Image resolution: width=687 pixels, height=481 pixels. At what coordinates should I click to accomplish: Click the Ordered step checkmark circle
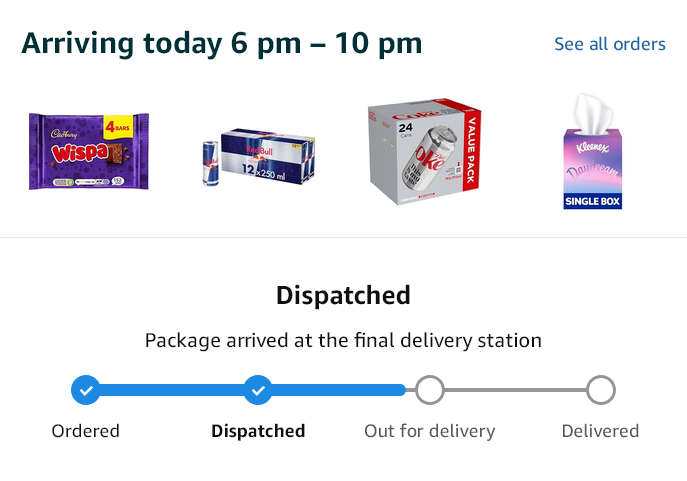pyautogui.click(x=86, y=390)
